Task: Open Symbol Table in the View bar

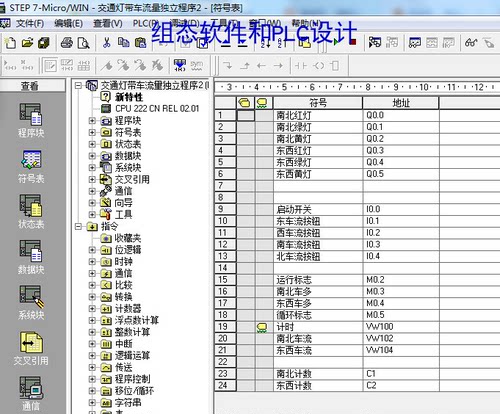Action: point(31,166)
